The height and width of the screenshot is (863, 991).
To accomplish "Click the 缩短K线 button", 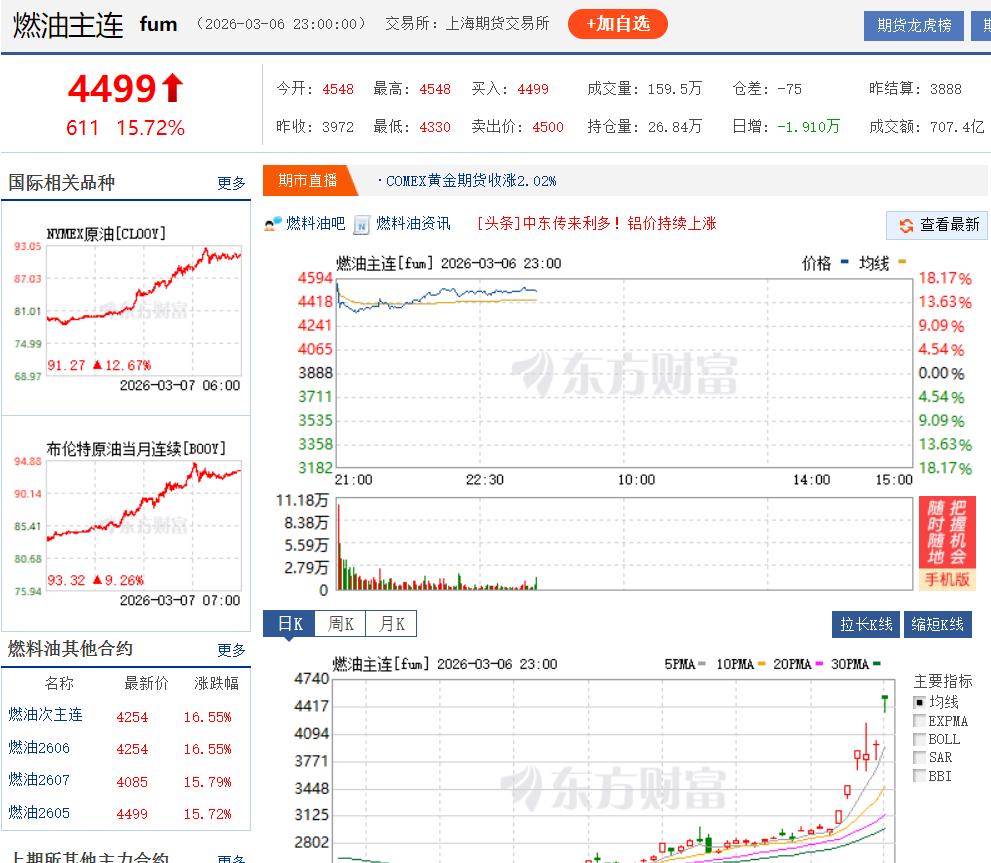I will click(937, 625).
